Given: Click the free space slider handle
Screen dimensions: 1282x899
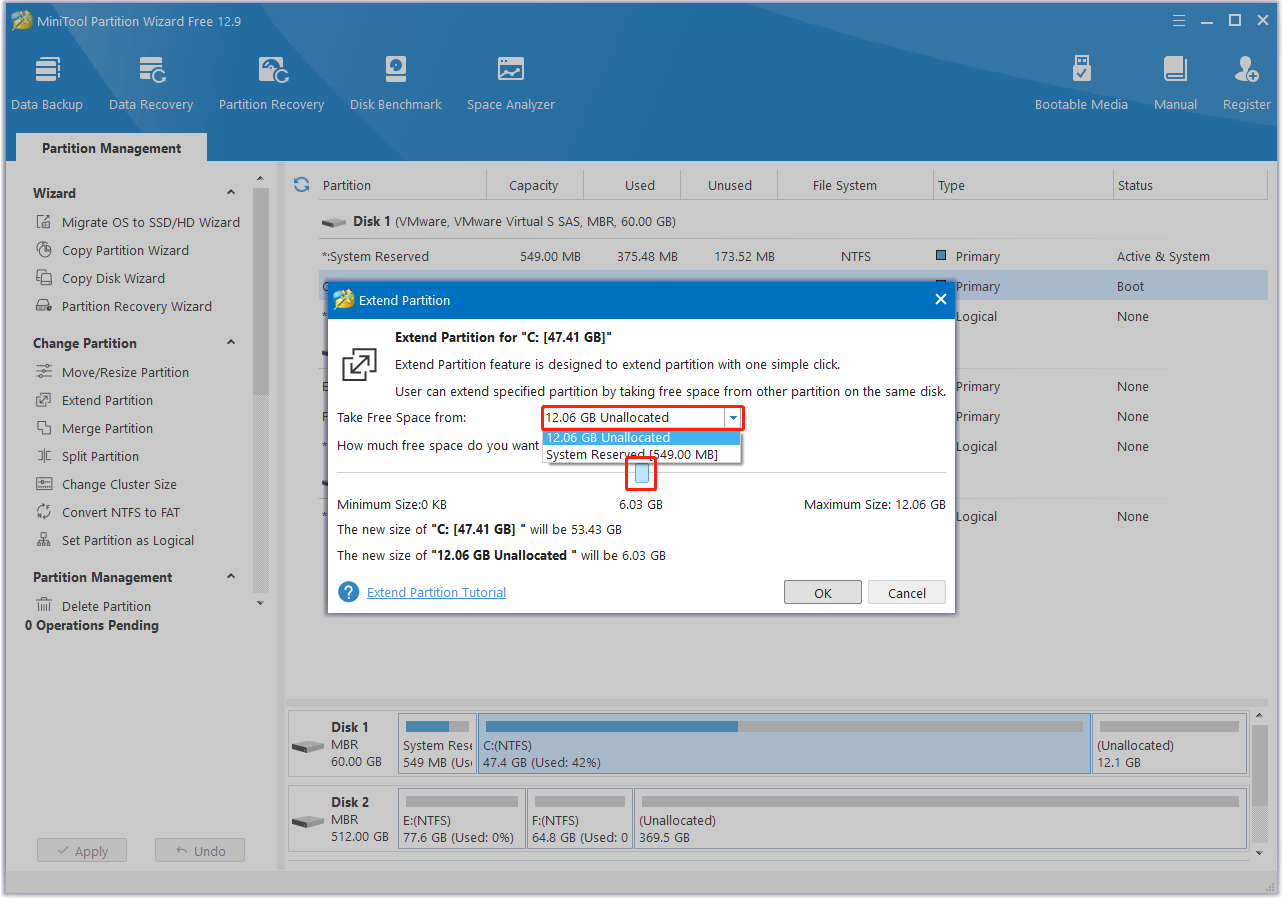Looking at the screenshot, I should pos(642,473).
